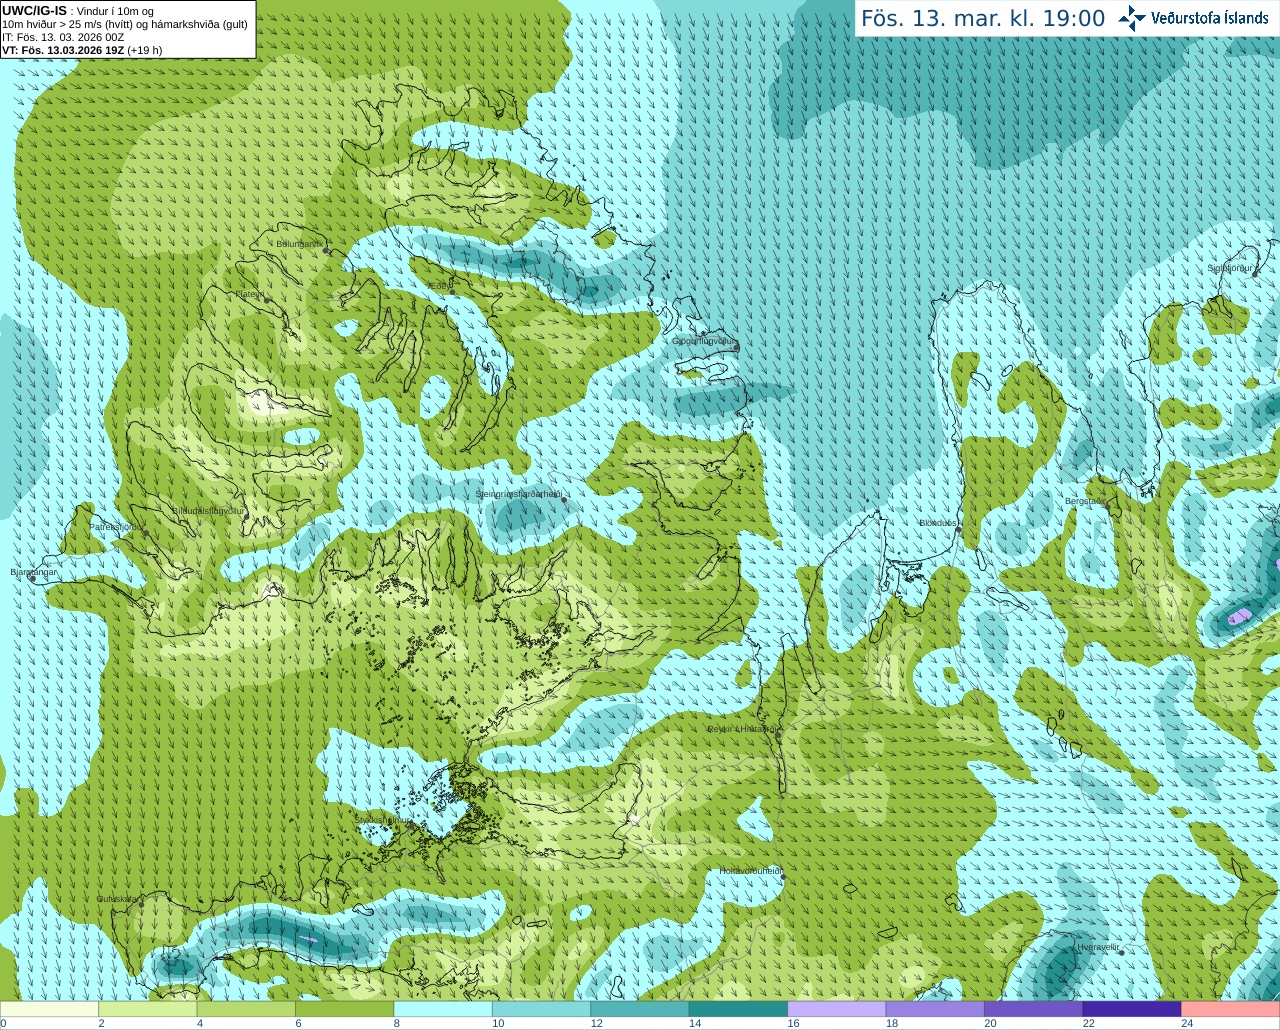Select the 0–2 m/s legend color

point(49,1009)
